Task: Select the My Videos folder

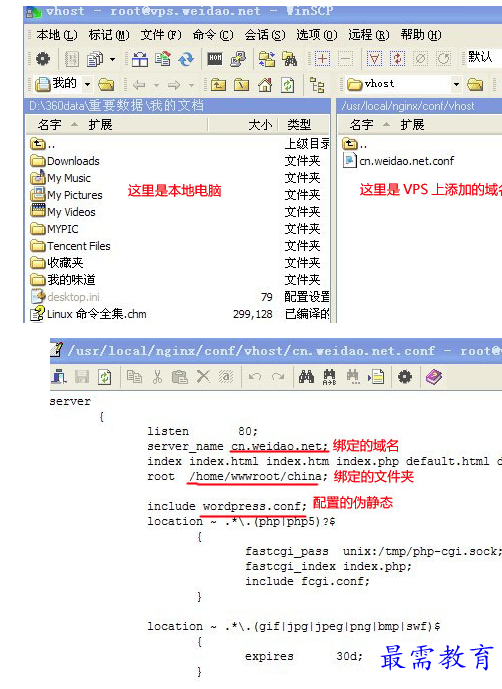Action: (63, 212)
